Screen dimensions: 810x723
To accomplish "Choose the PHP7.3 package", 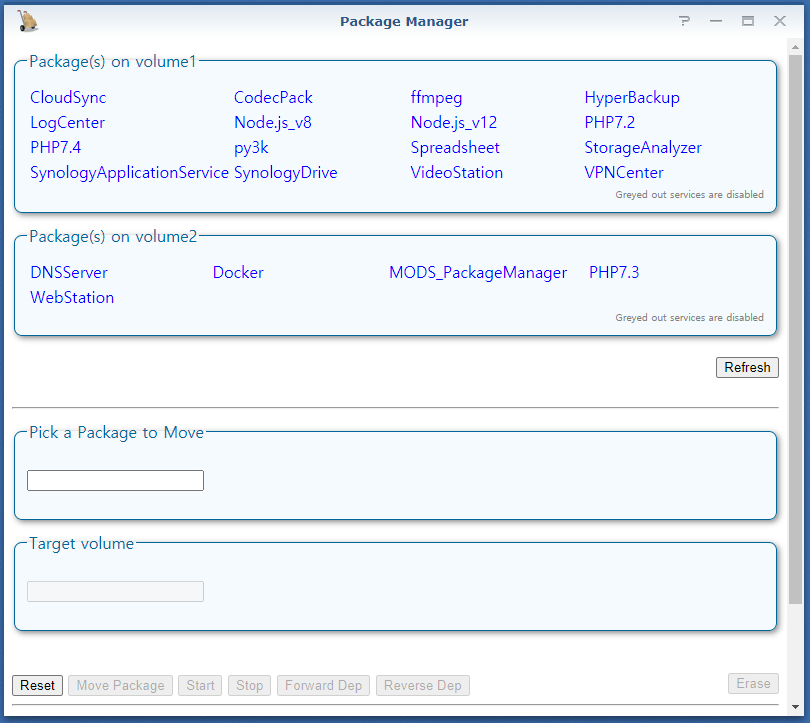I will click(614, 273).
